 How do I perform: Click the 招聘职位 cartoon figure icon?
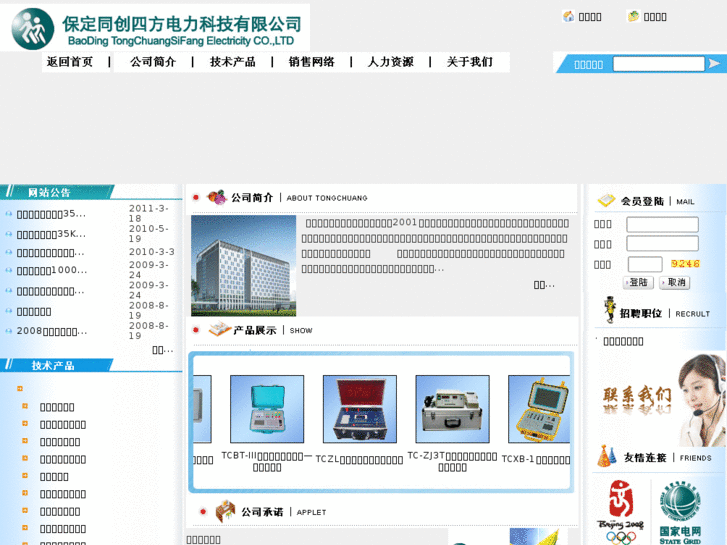[x=609, y=309]
